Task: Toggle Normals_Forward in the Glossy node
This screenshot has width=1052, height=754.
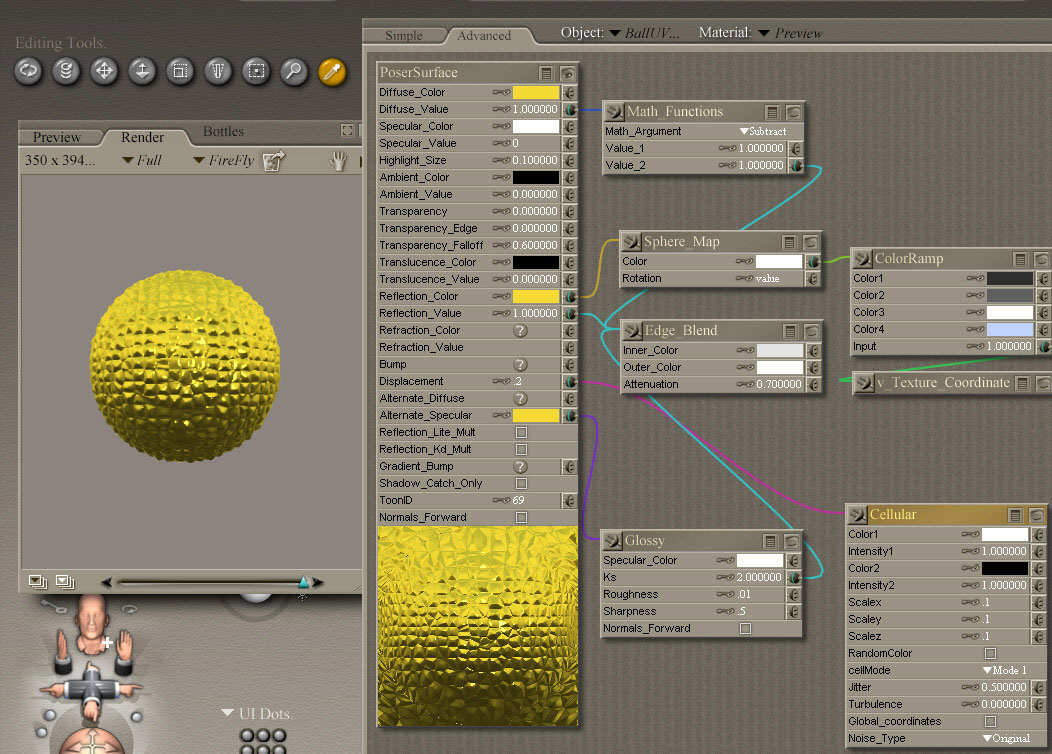Action: tap(745, 628)
